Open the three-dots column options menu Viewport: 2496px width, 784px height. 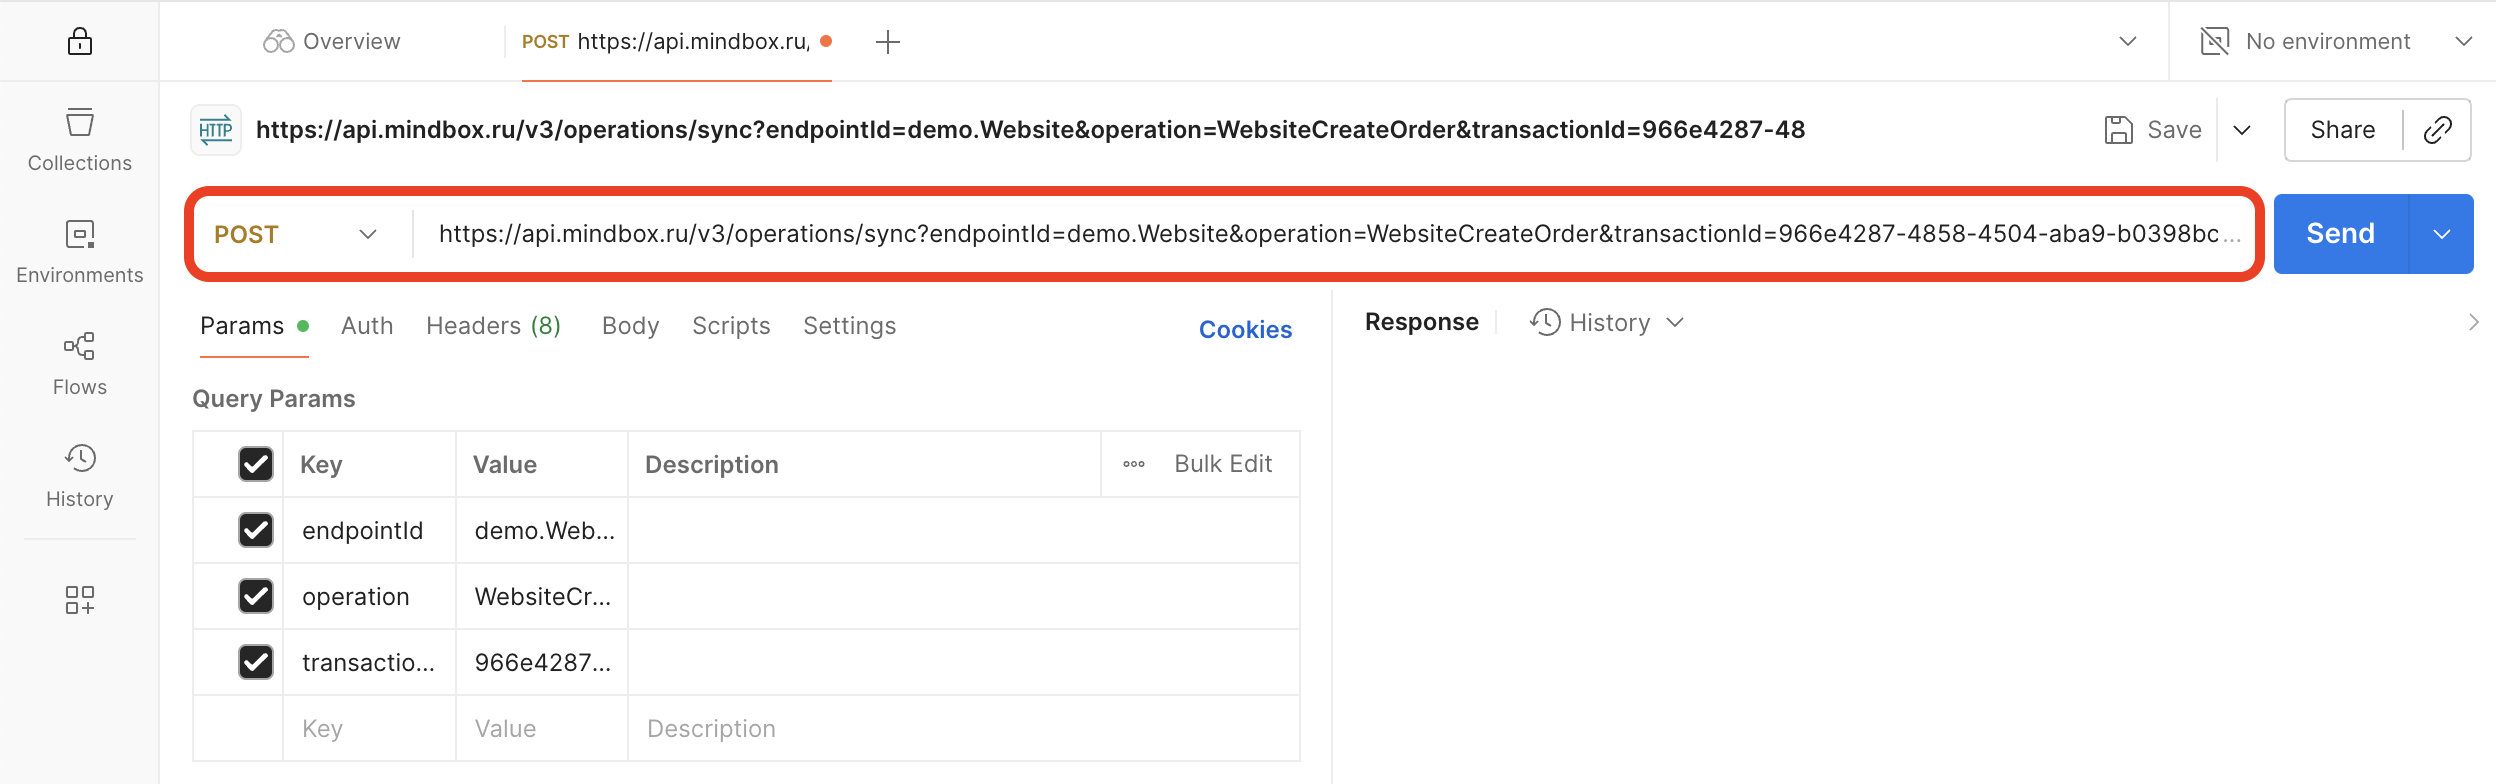click(x=1134, y=464)
